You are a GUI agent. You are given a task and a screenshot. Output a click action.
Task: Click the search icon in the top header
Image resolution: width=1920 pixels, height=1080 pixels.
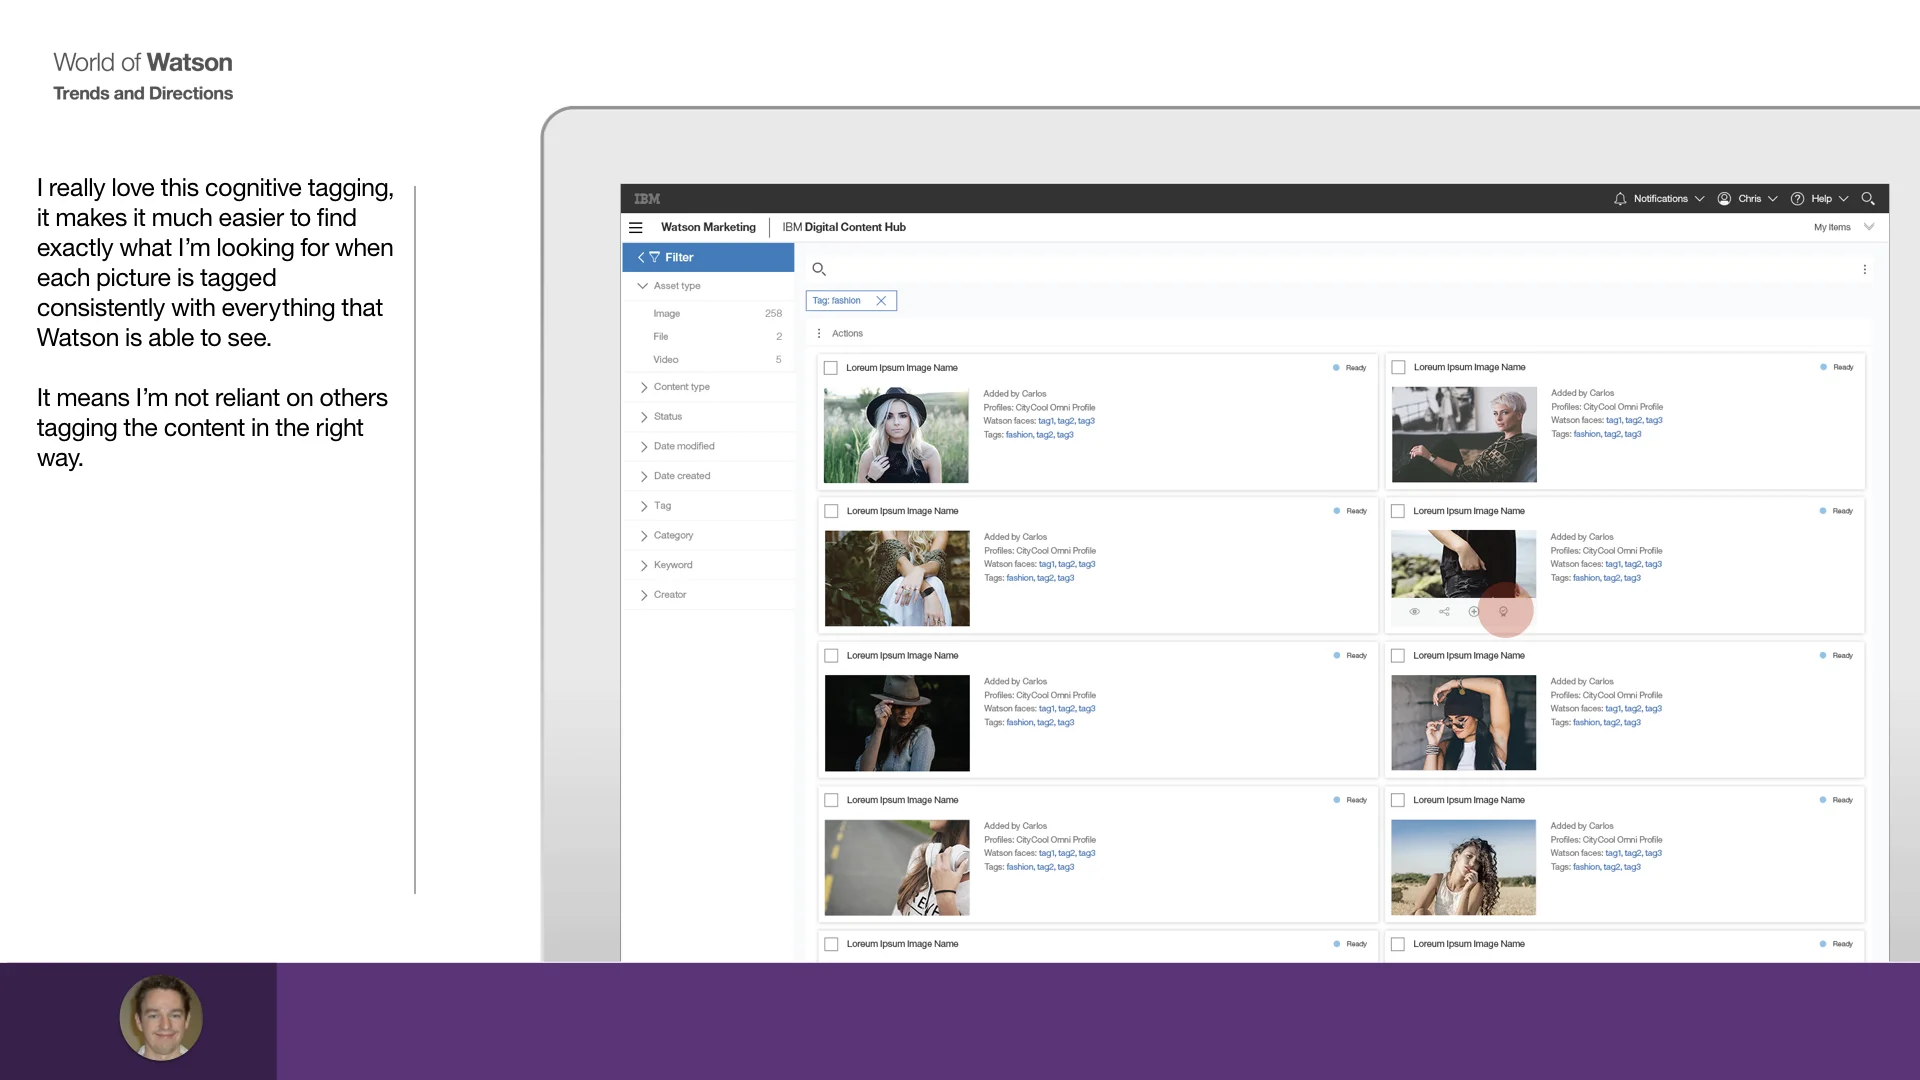pyautogui.click(x=1868, y=199)
